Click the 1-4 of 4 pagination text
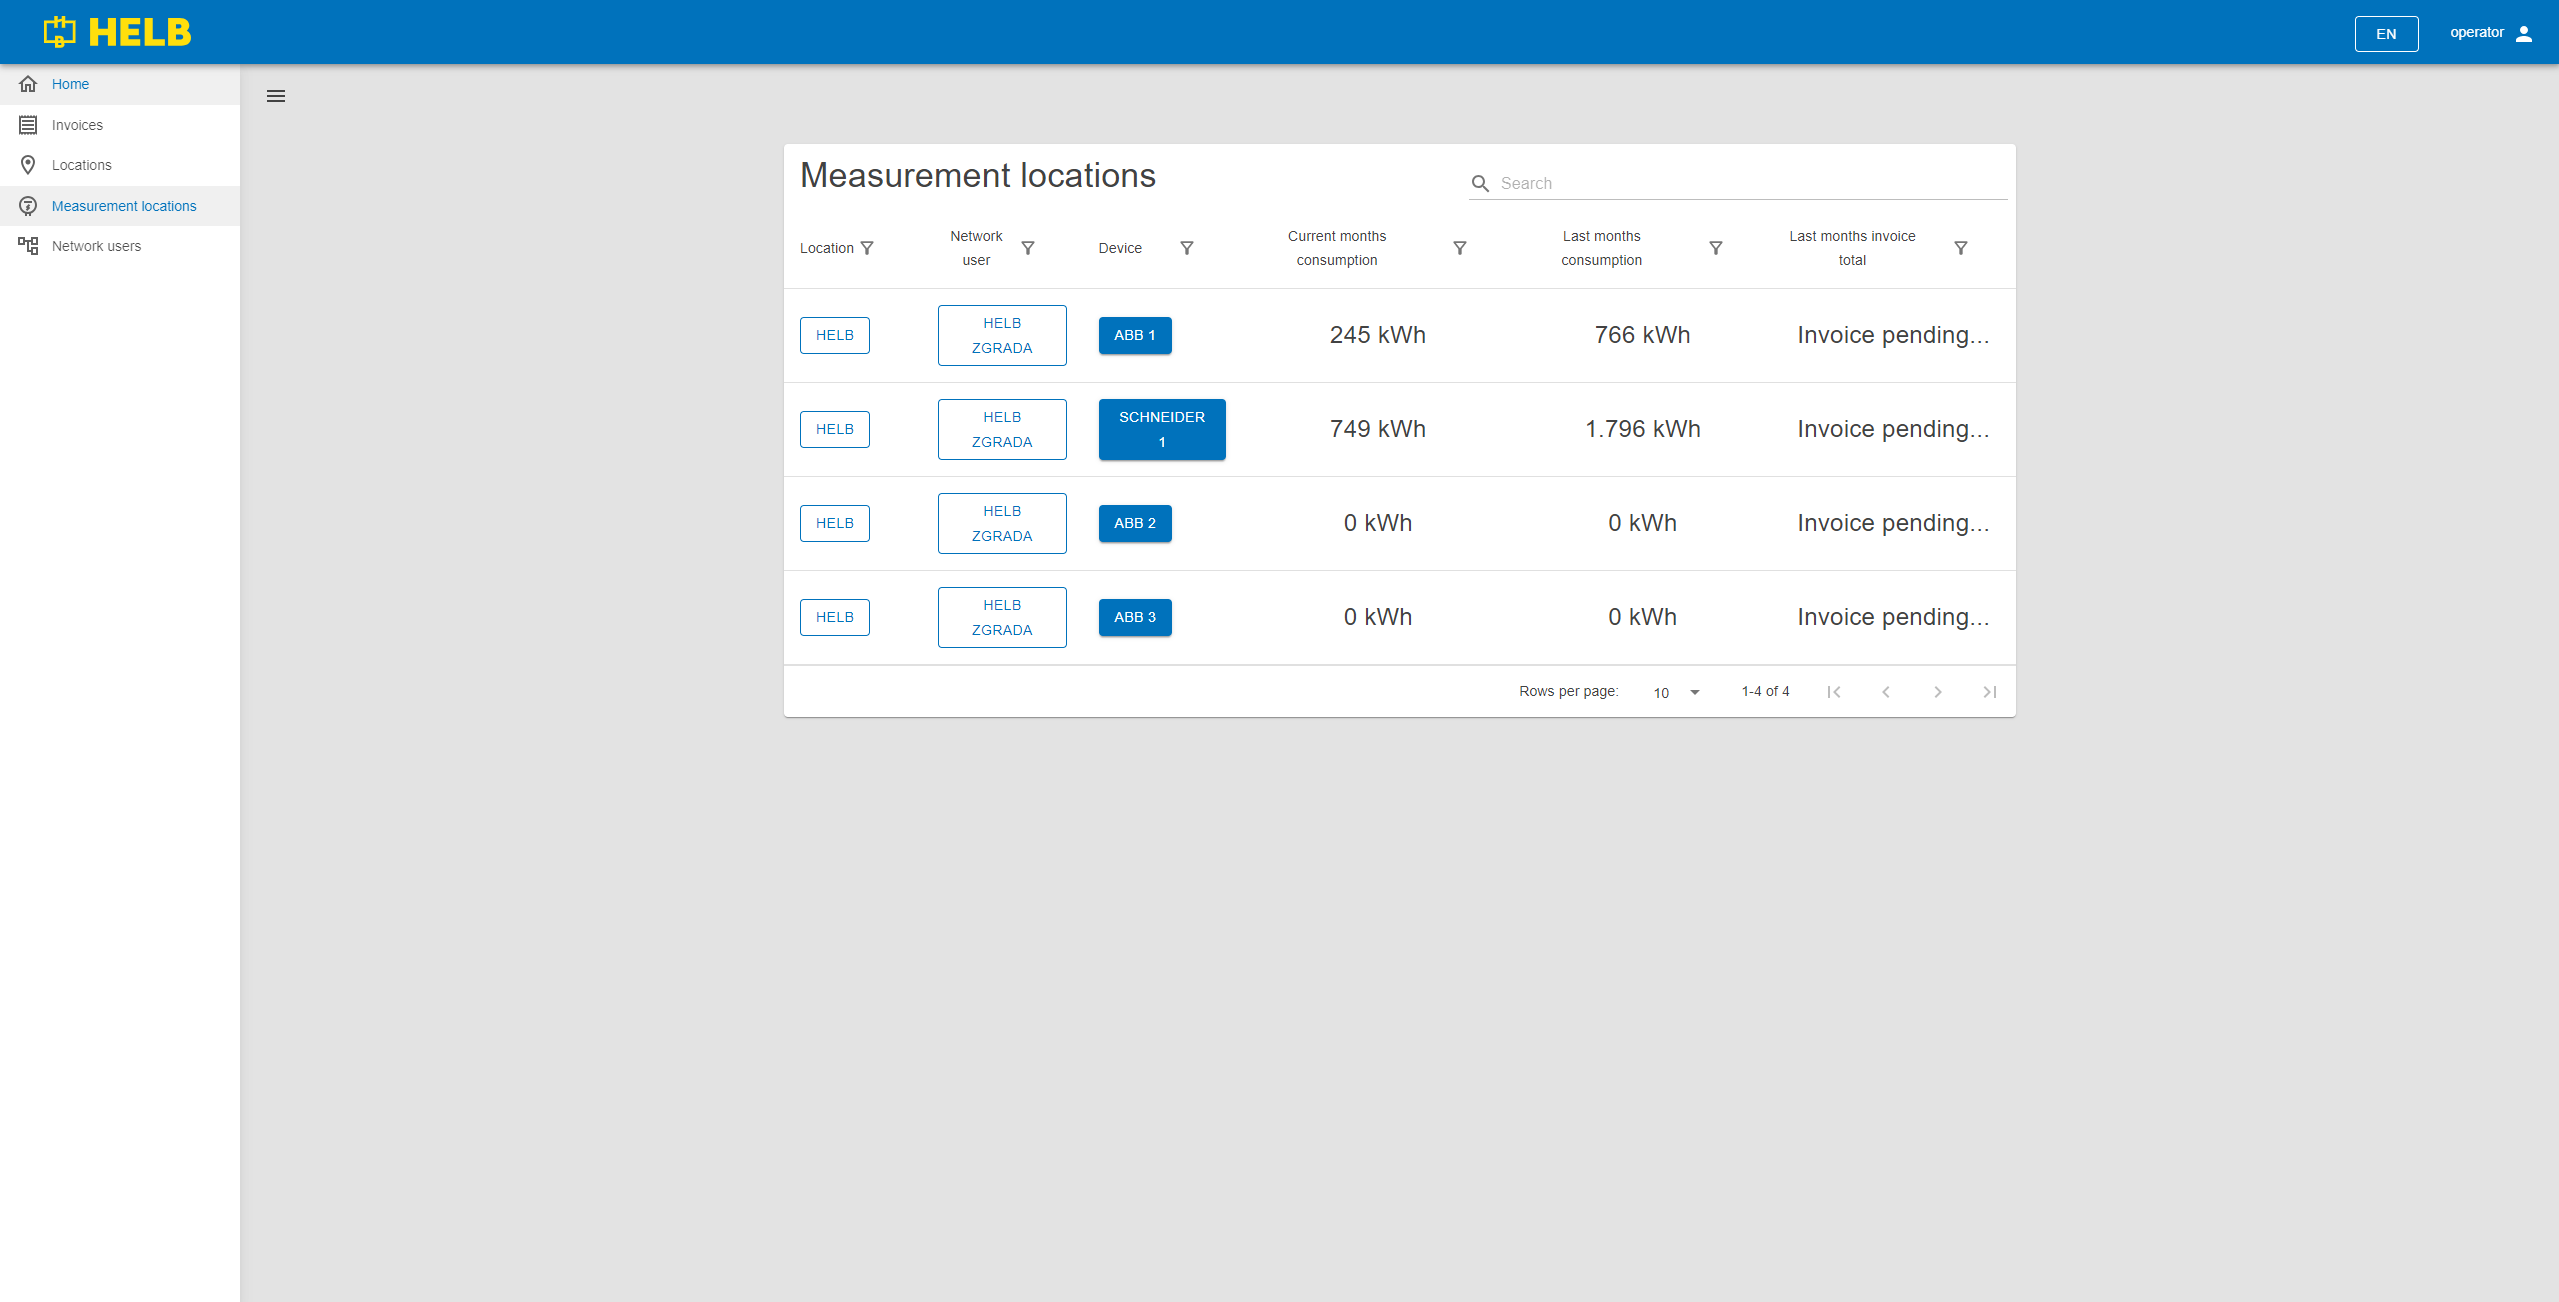This screenshot has width=2559, height=1302. 1765,692
